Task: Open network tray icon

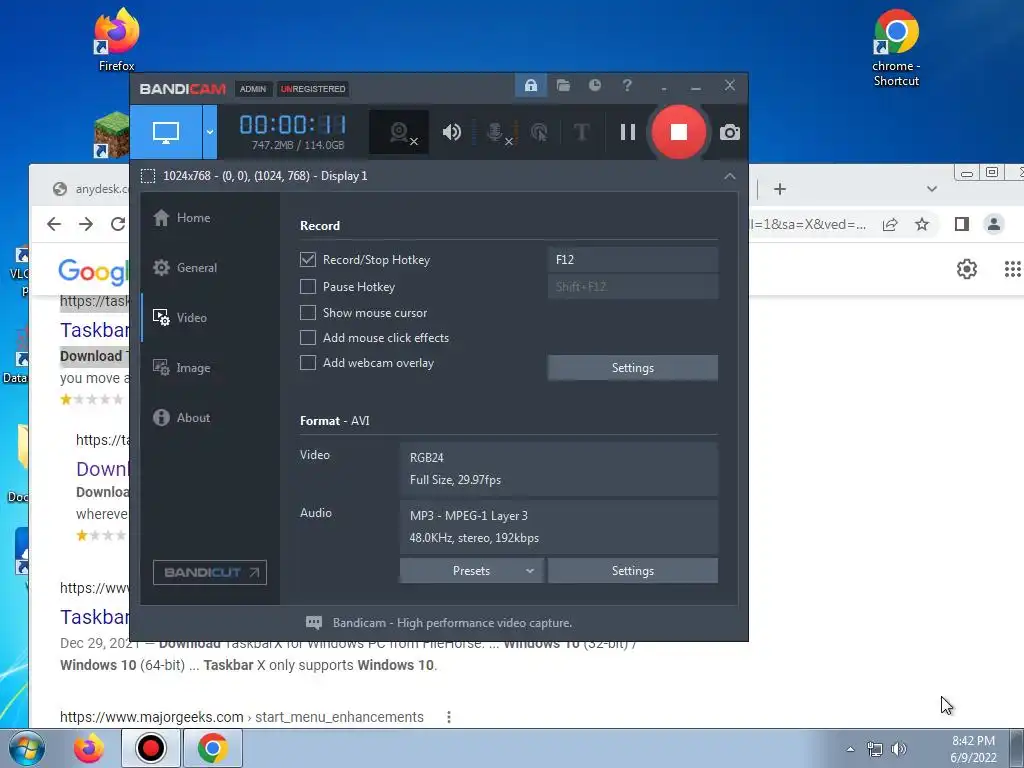Action: pos(874,749)
